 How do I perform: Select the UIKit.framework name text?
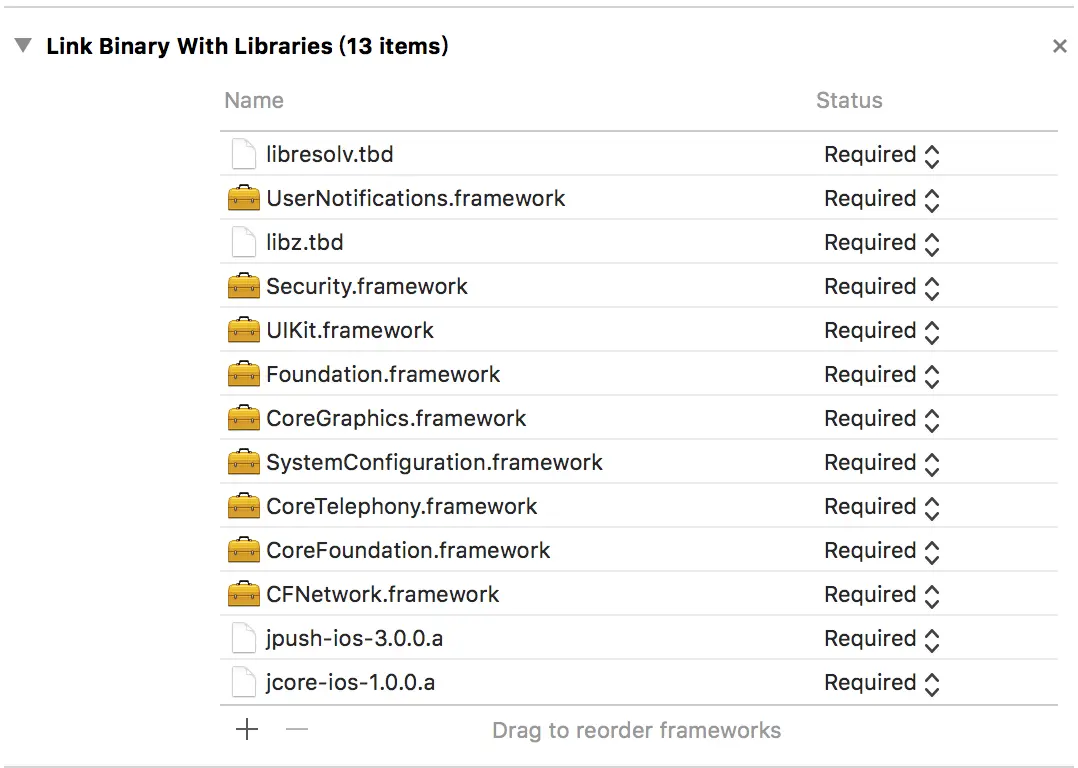click(350, 330)
